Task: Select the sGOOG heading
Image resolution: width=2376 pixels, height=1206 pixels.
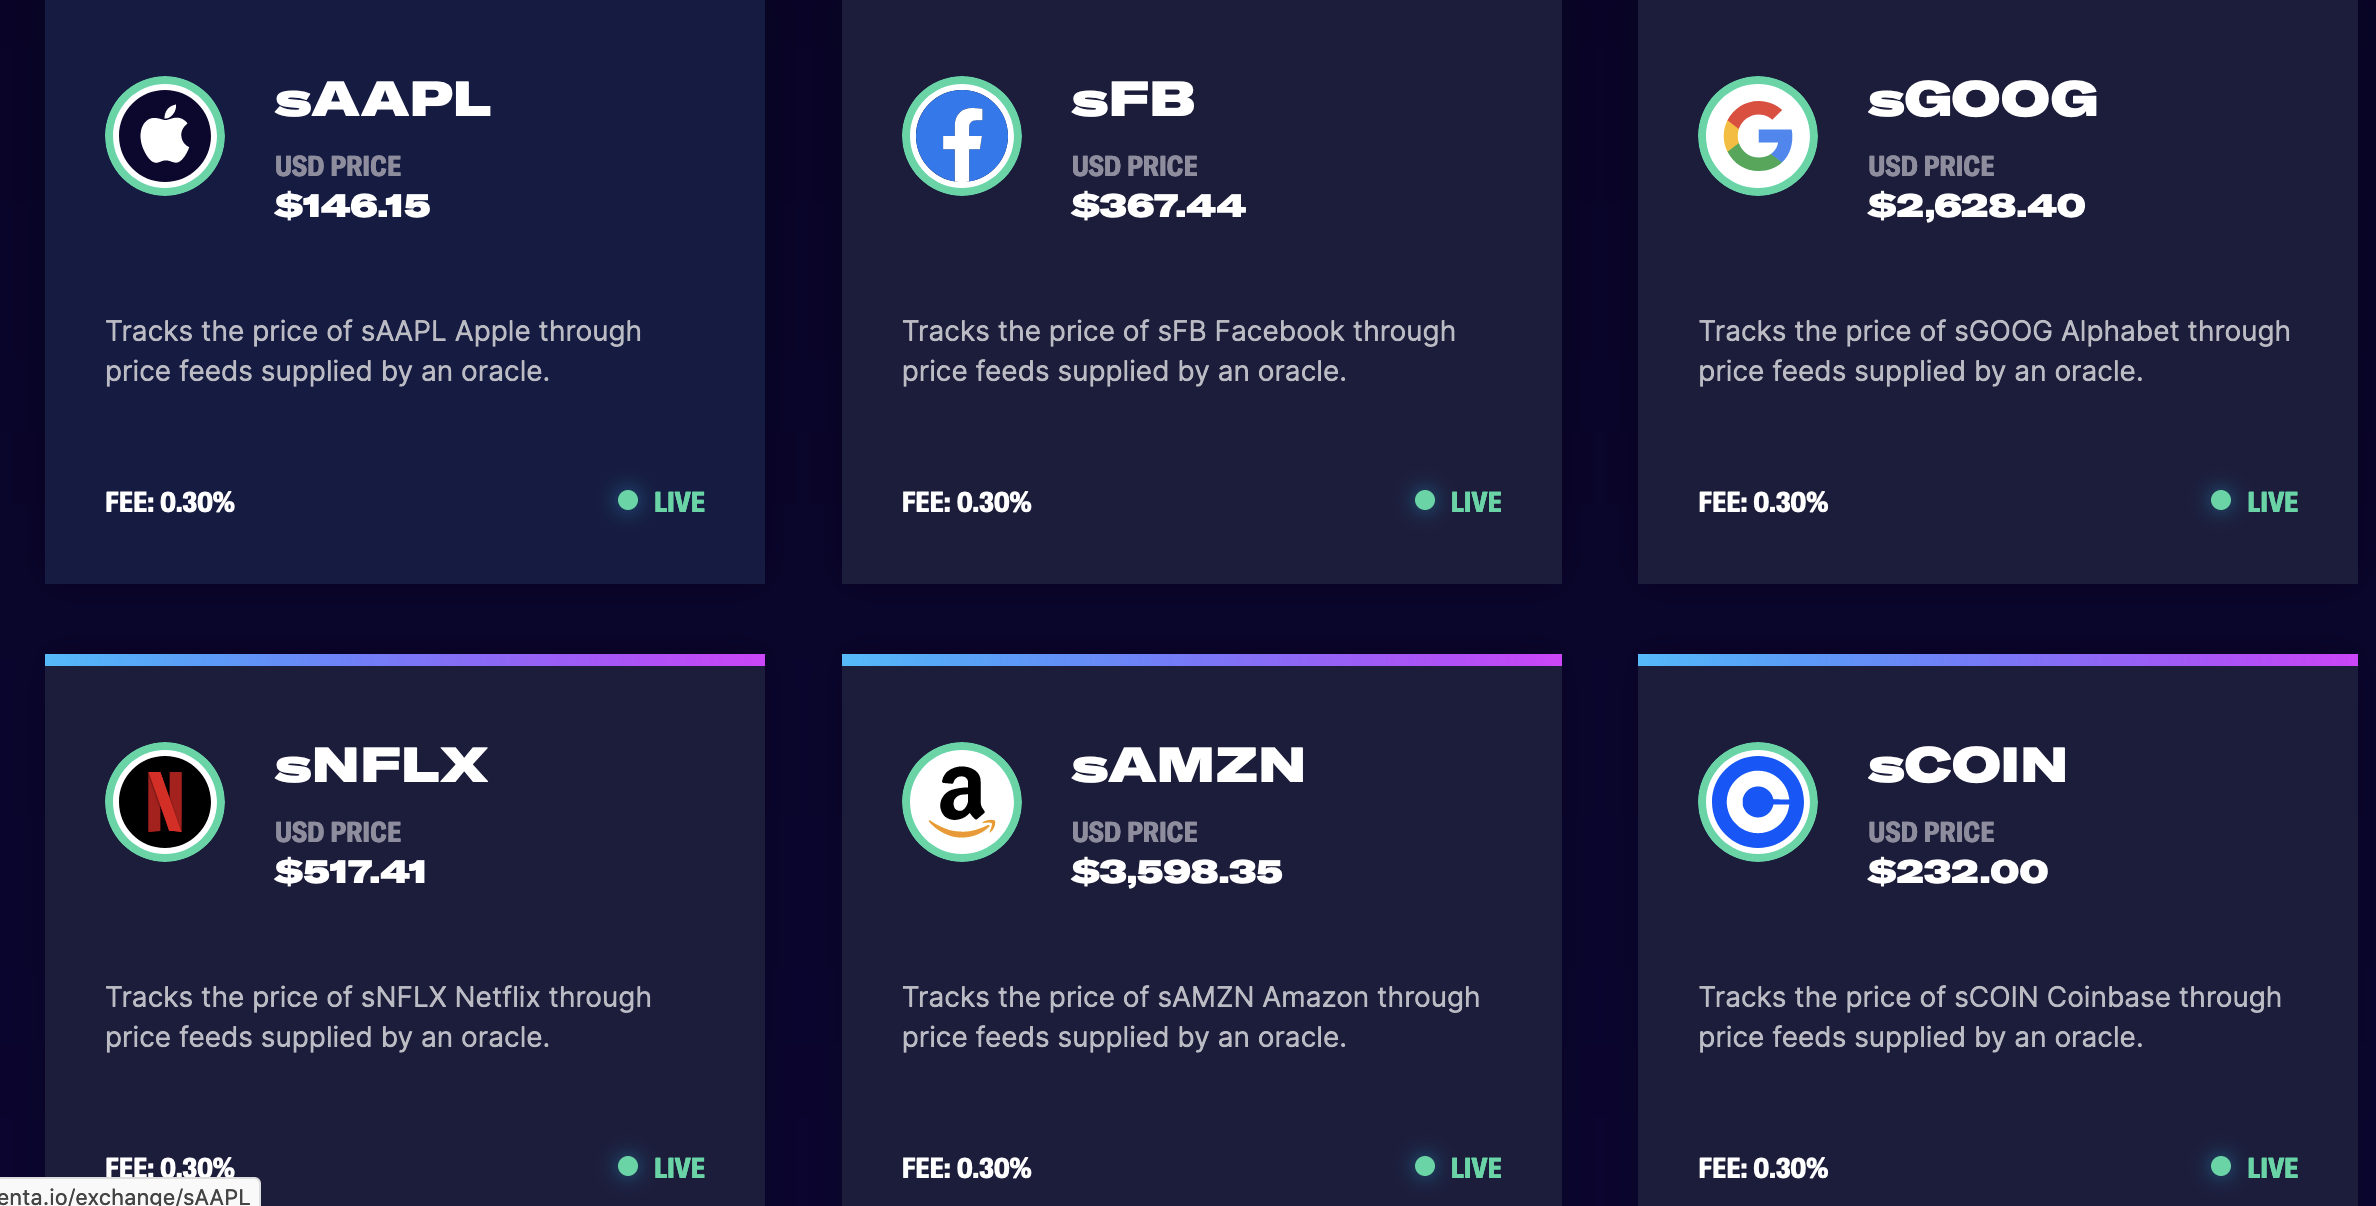Action: pyautogui.click(x=1982, y=100)
